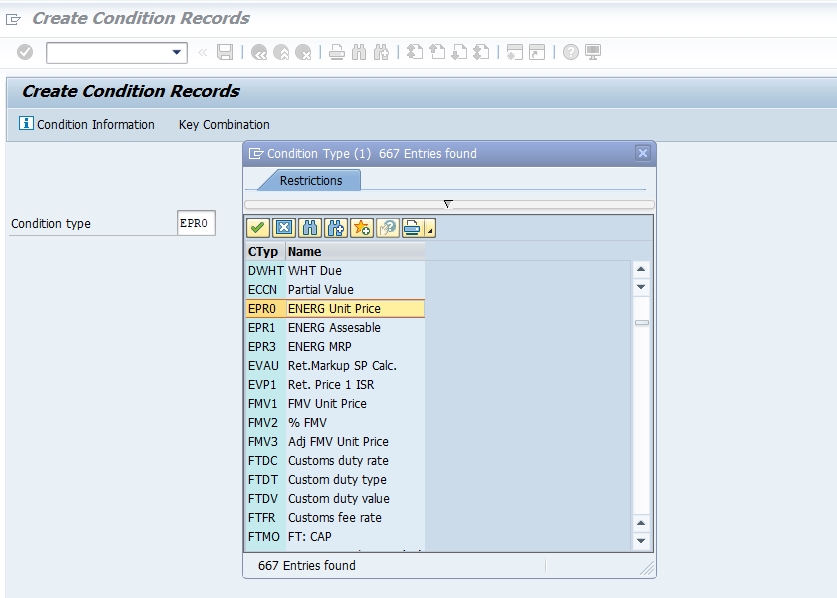The width and height of the screenshot is (837, 598).
Task: Click the Exit up-arrow icon
Action: (x=281, y=52)
